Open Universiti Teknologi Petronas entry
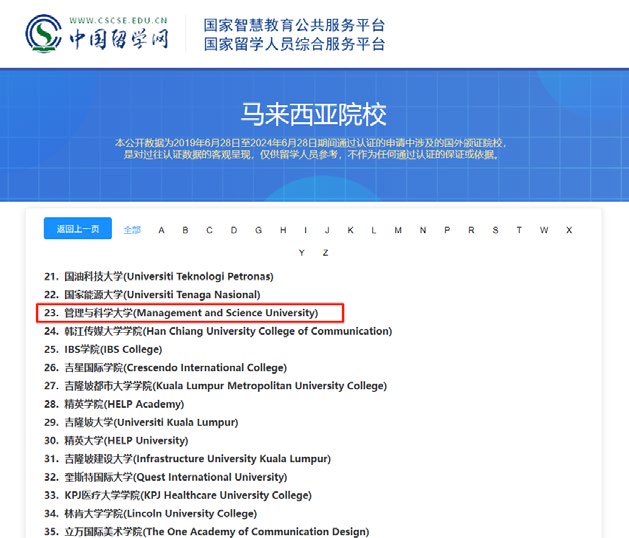 point(168,276)
